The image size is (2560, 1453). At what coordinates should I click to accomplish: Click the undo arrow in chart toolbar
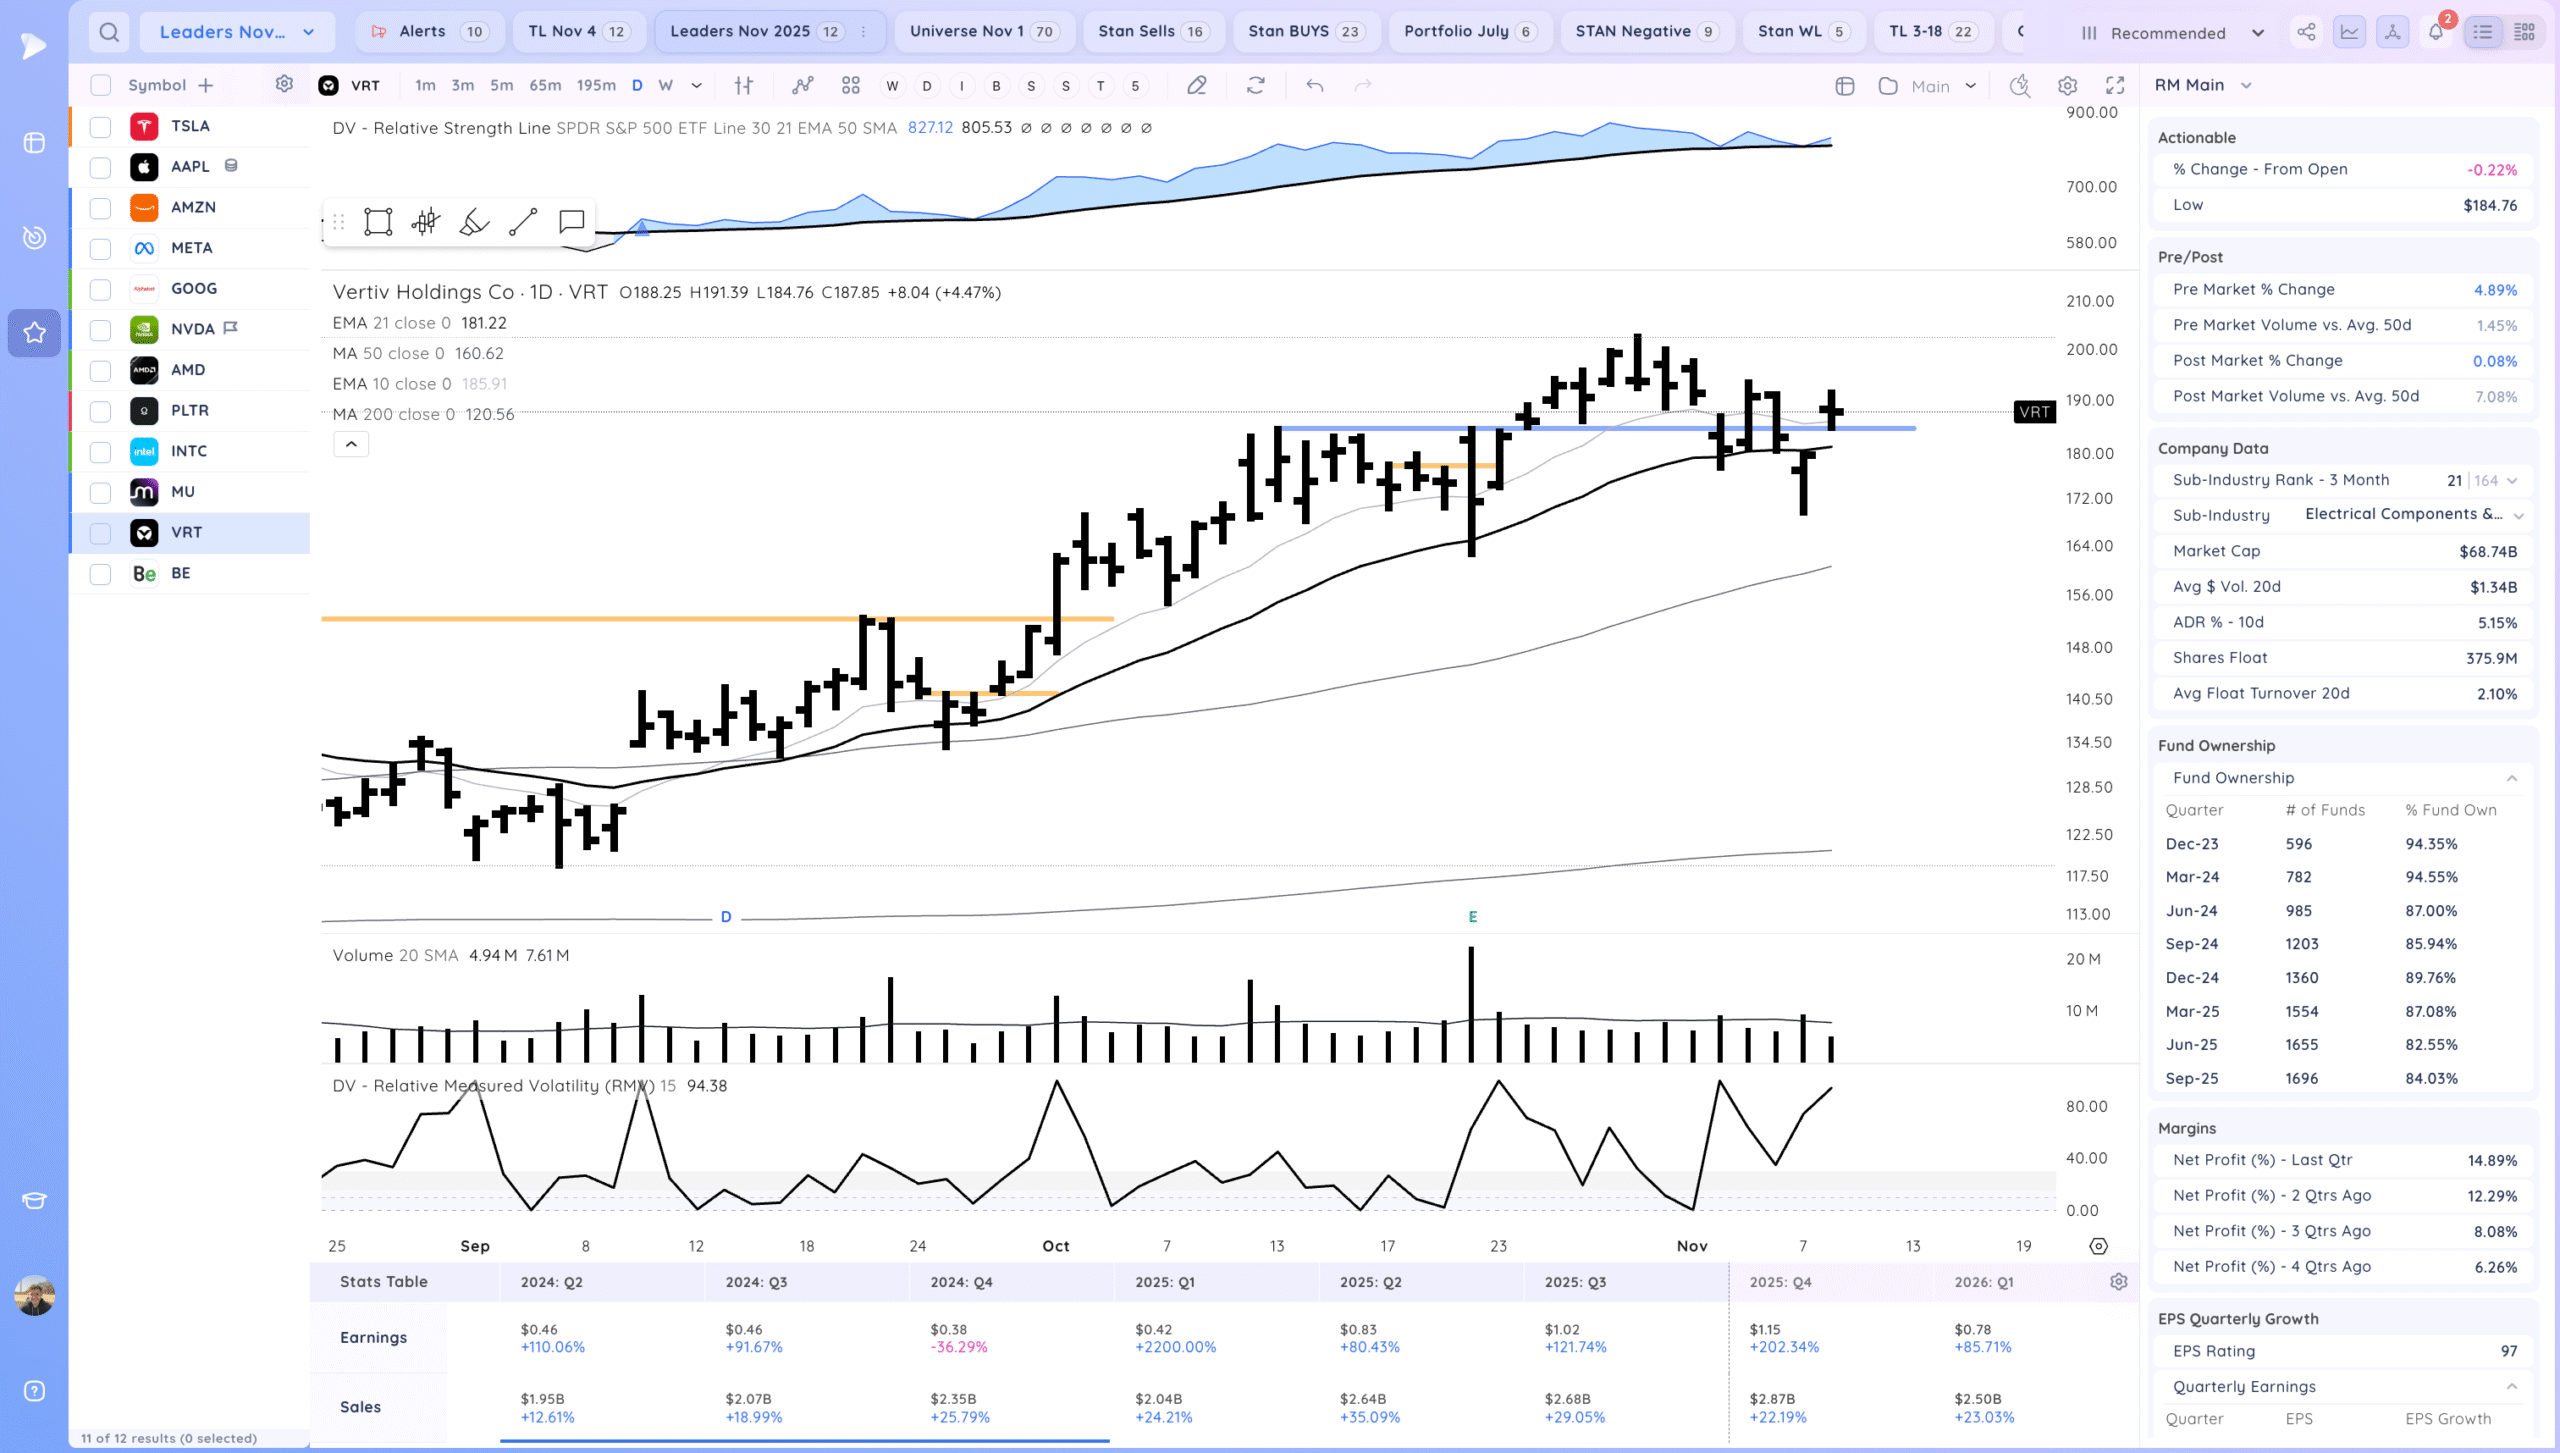click(1315, 86)
